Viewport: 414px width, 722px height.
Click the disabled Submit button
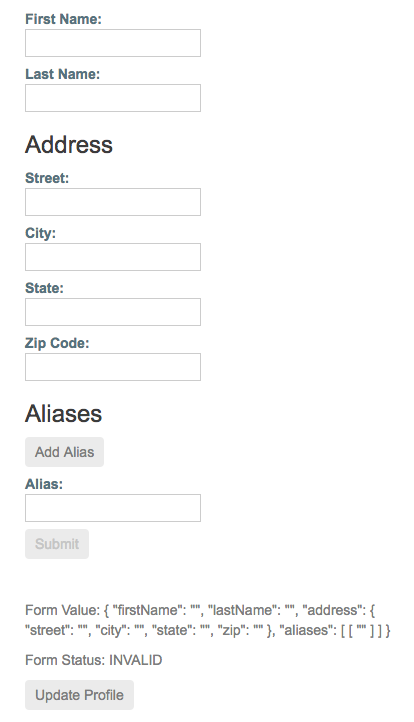tap(57, 544)
